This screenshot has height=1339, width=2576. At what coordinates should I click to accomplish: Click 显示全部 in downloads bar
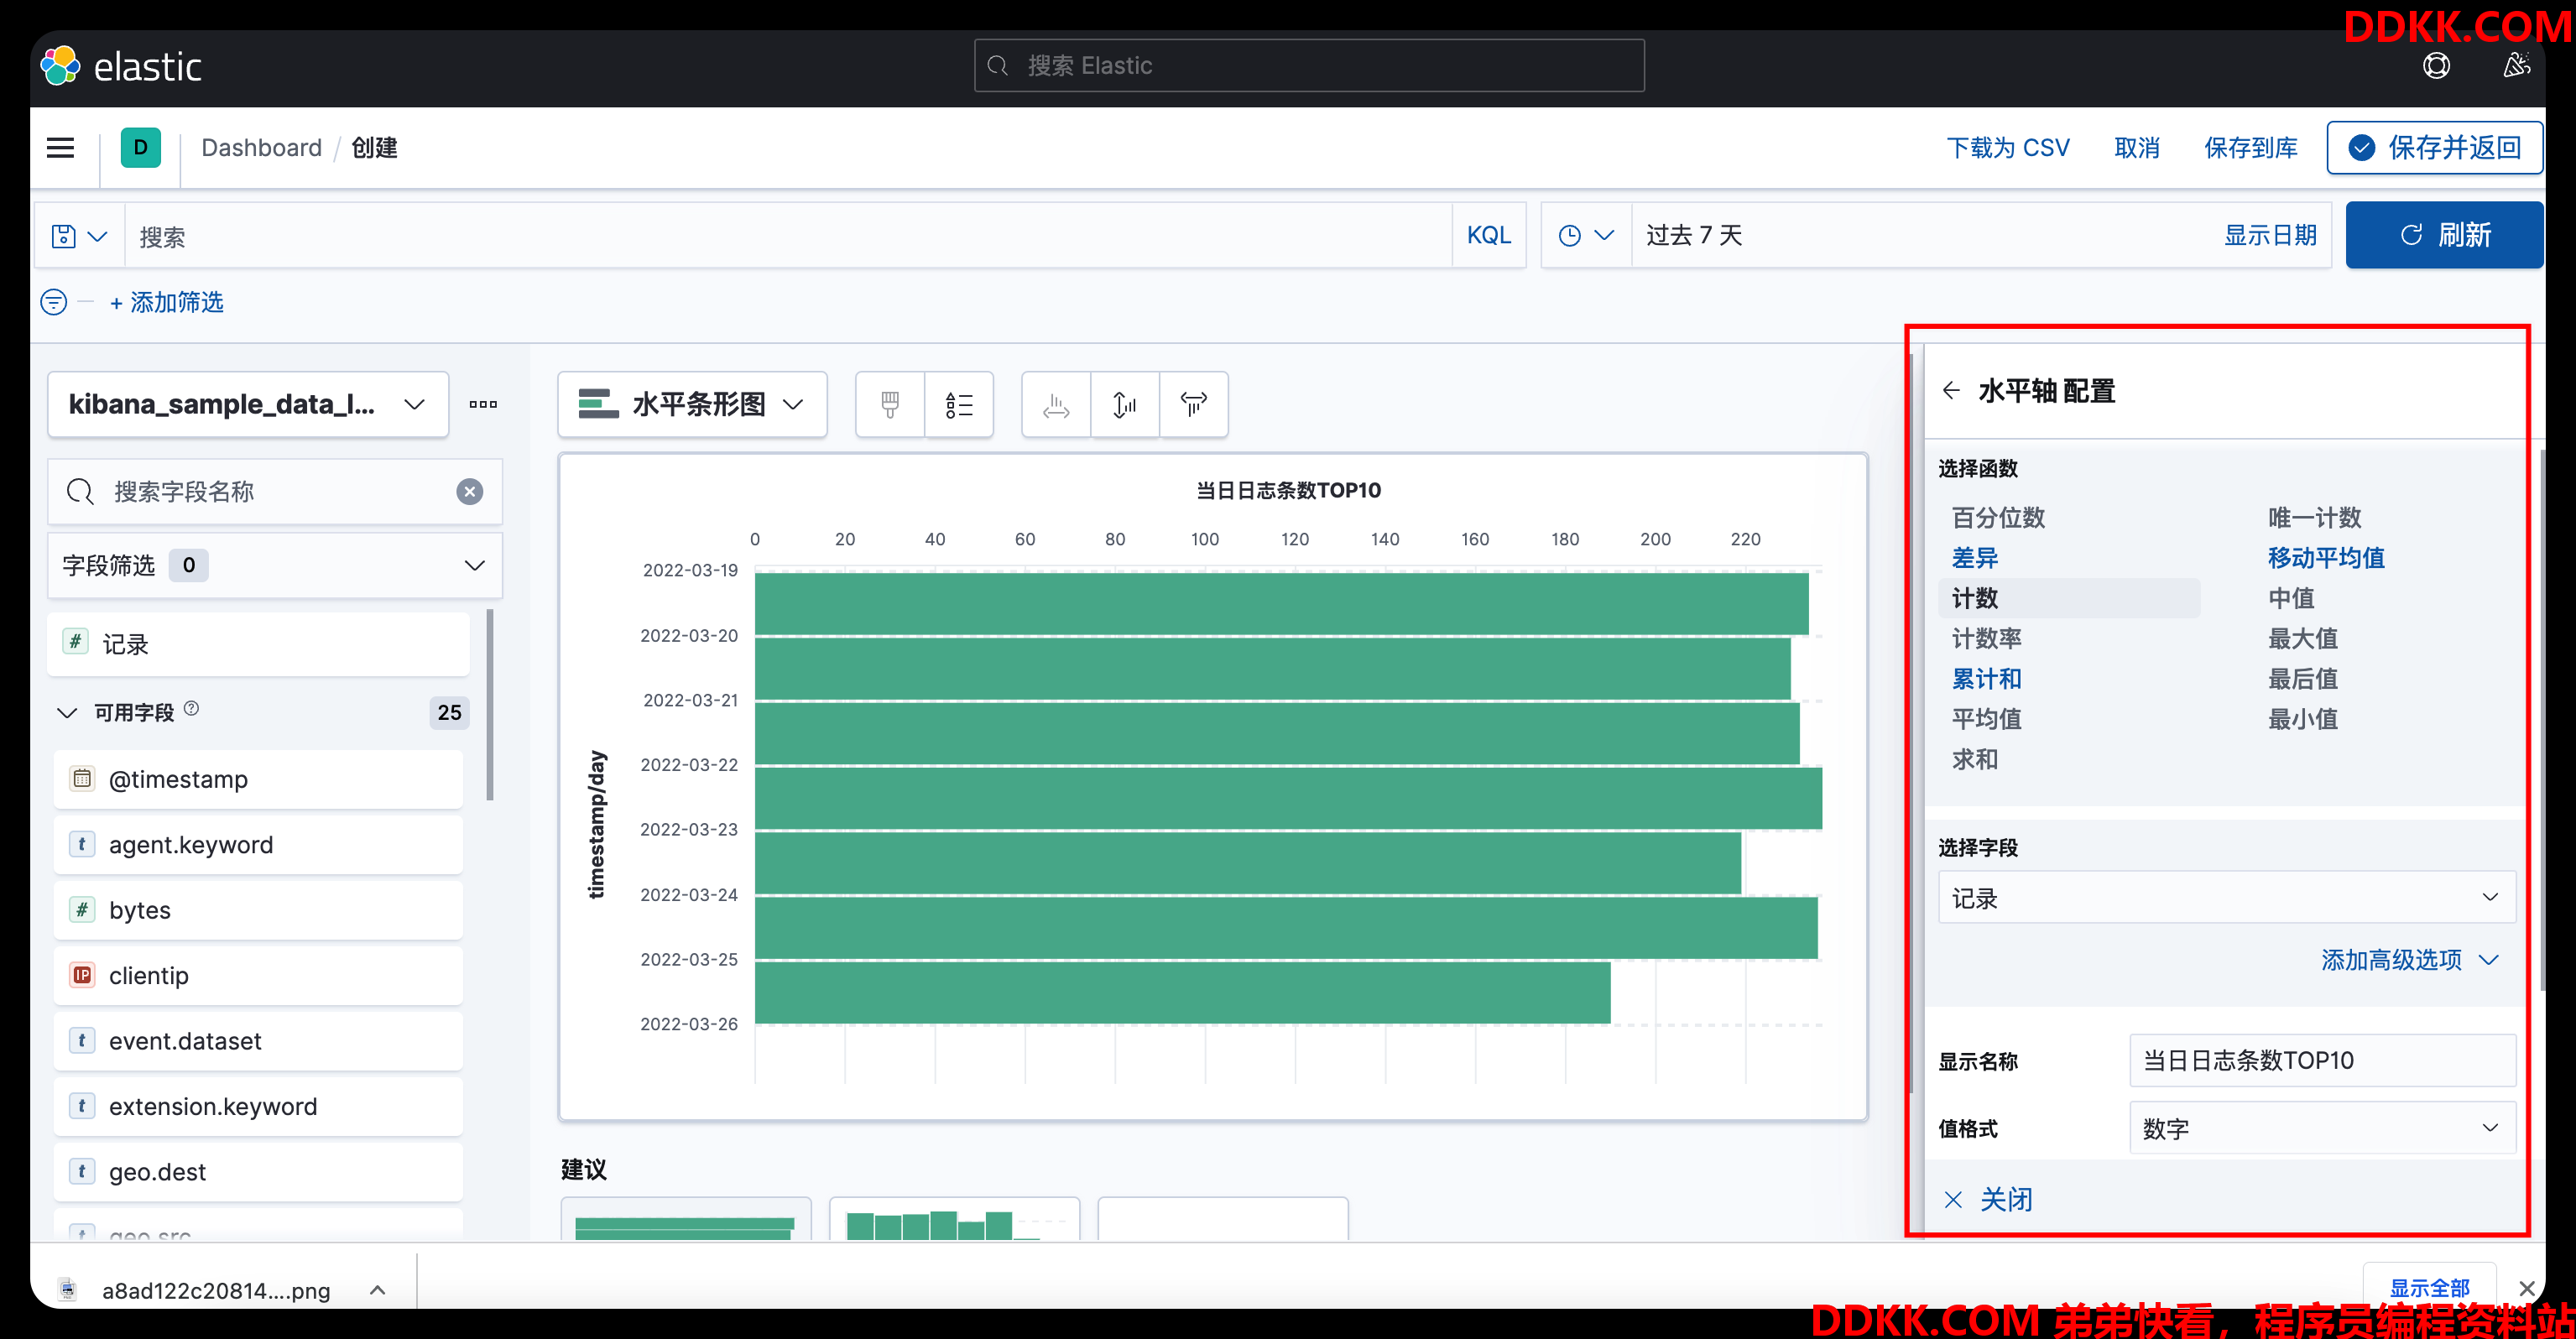click(2429, 1288)
